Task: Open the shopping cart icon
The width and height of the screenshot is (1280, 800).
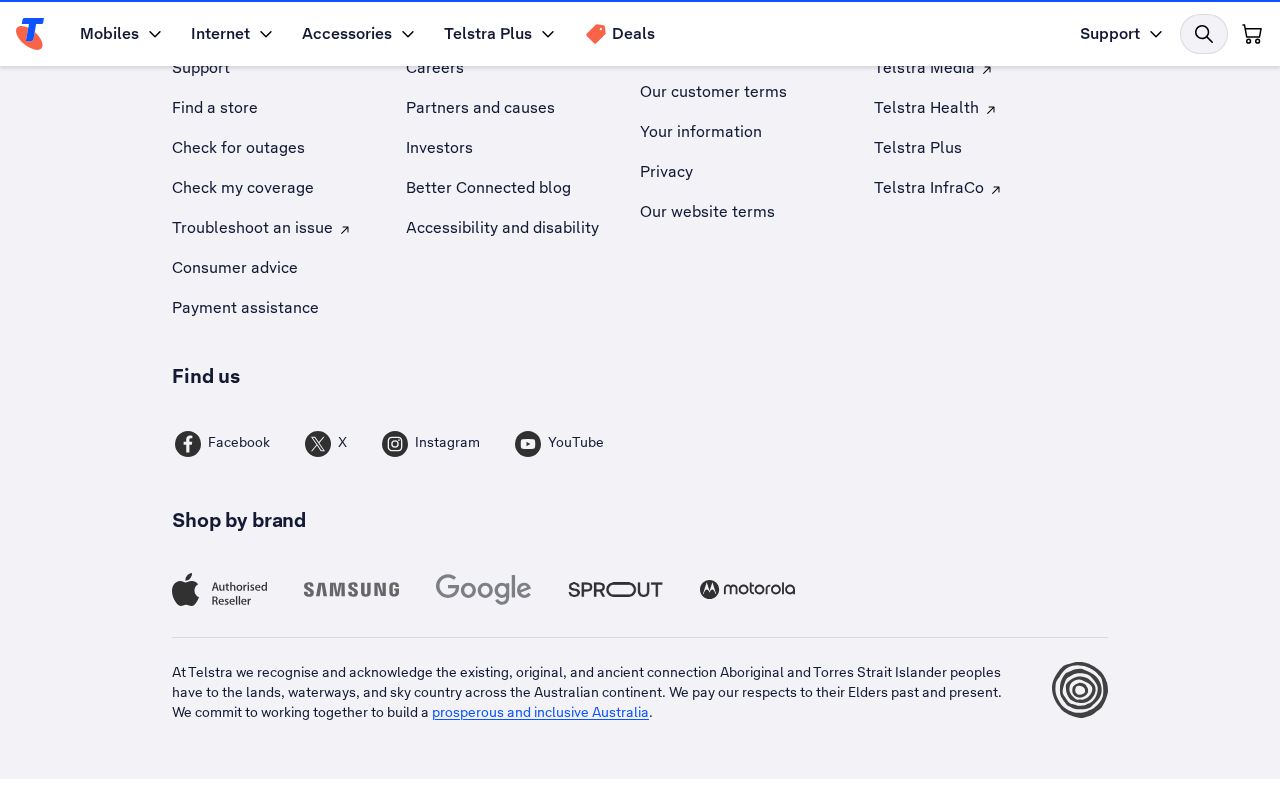Action: pyautogui.click(x=1252, y=34)
